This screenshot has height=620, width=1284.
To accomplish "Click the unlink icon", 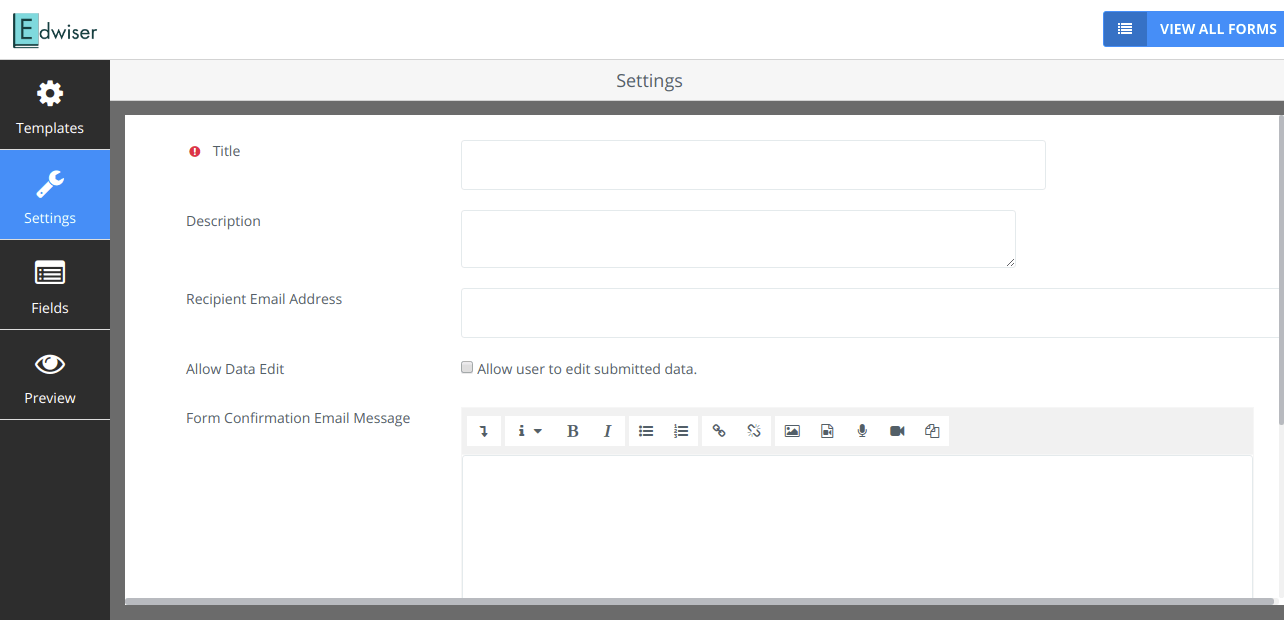I will click(753, 430).
